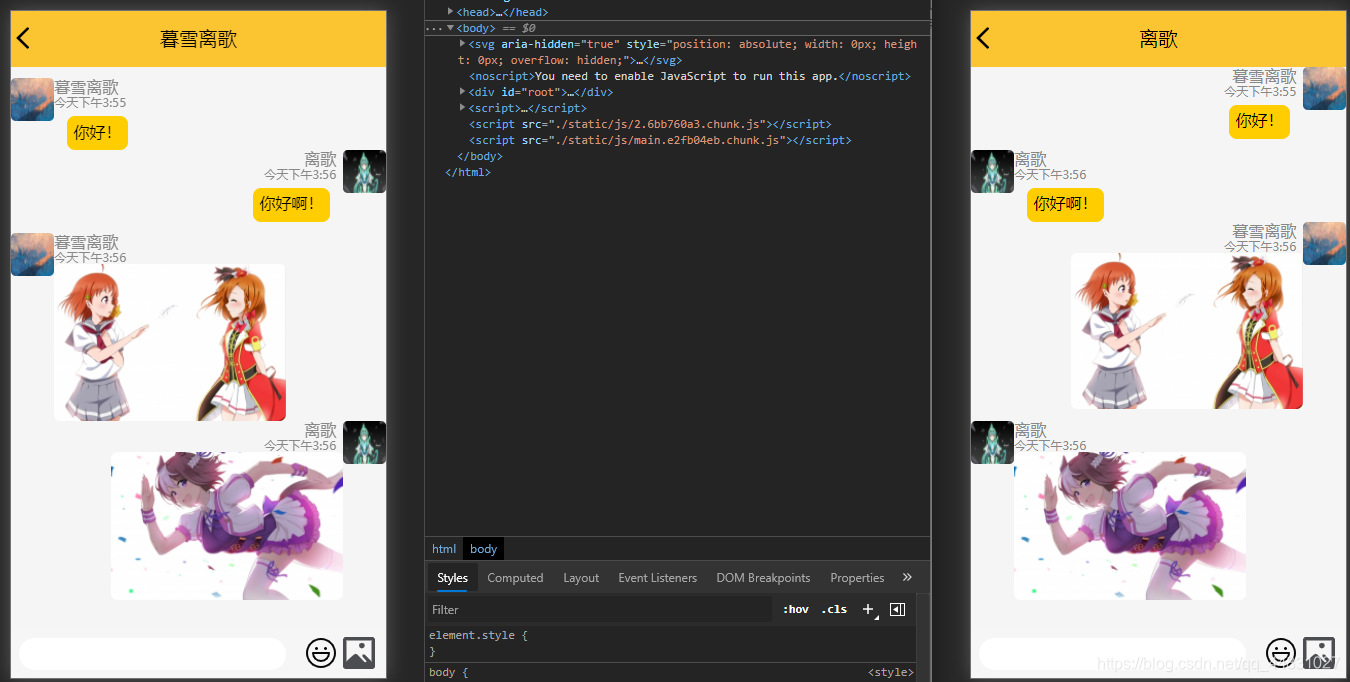Click the message input in right chat
The height and width of the screenshot is (682, 1350).
(1112, 653)
